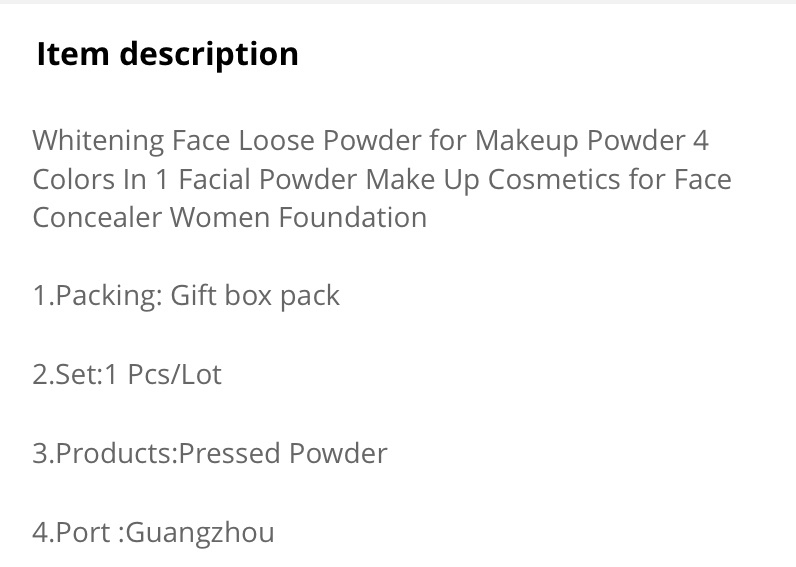Click the word Concealer
This screenshot has height=567, width=796.
coord(97,218)
